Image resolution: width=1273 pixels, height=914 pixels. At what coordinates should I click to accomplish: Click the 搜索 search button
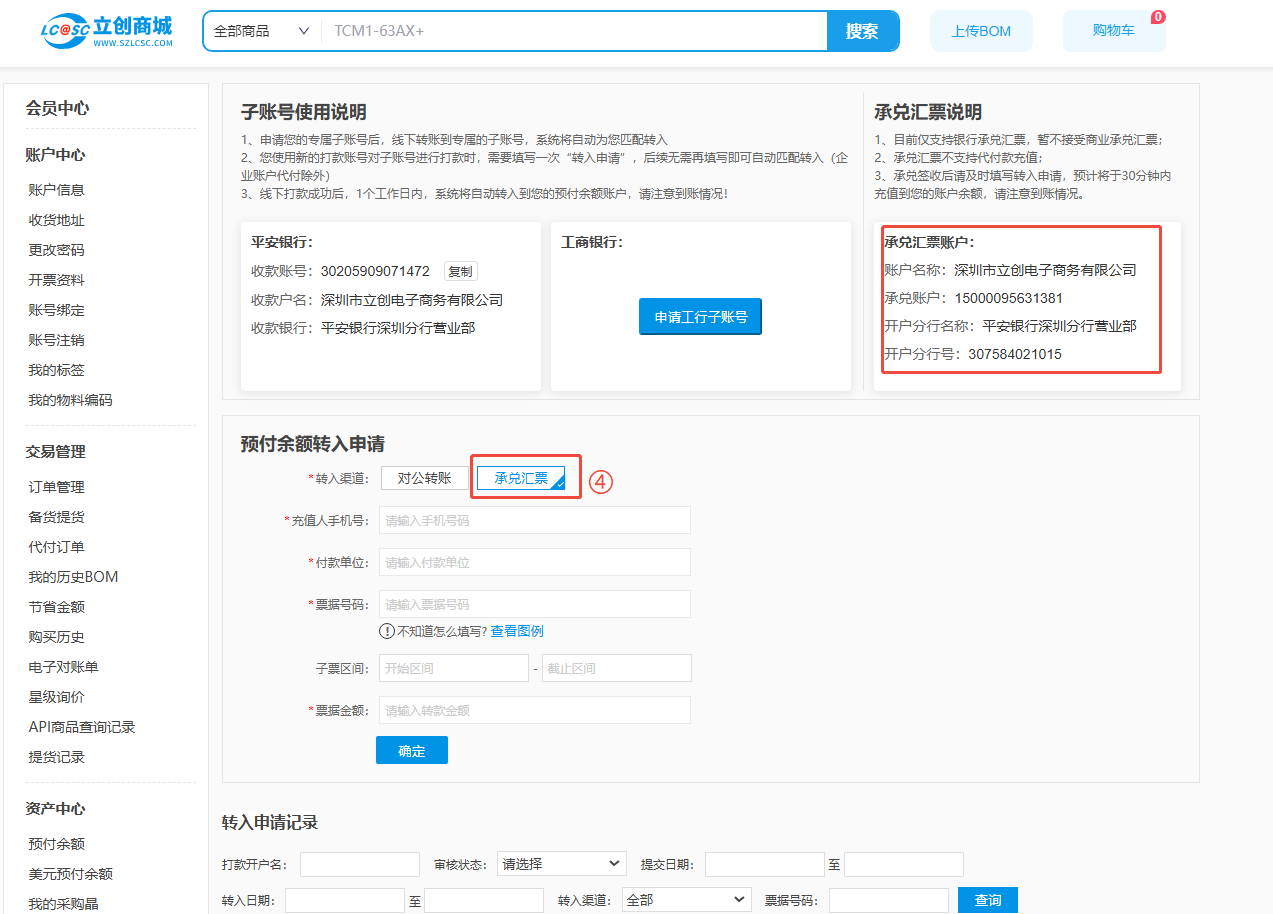862,31
